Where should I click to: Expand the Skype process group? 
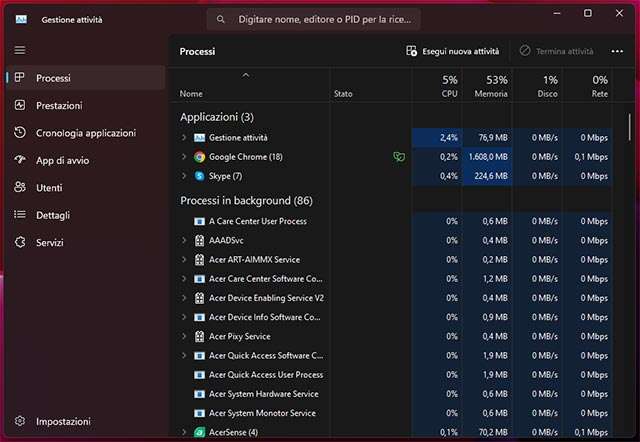click(184, 176)
